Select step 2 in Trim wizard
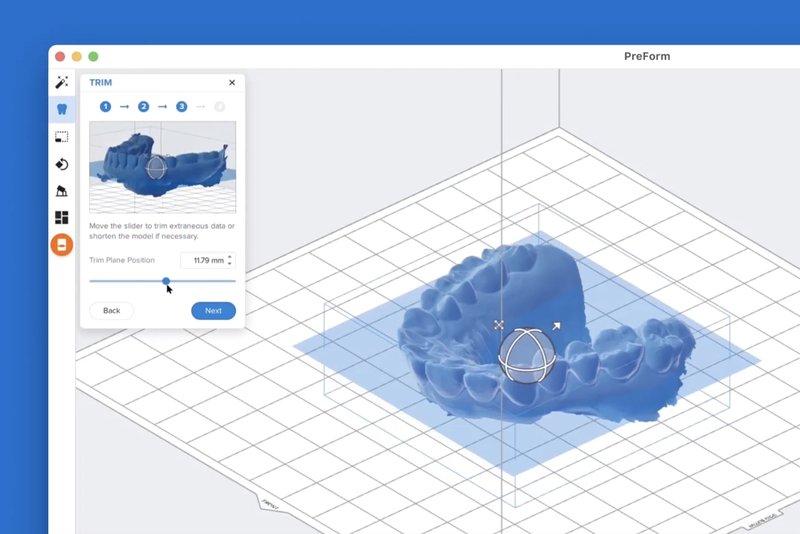 [x=143, y=106]
